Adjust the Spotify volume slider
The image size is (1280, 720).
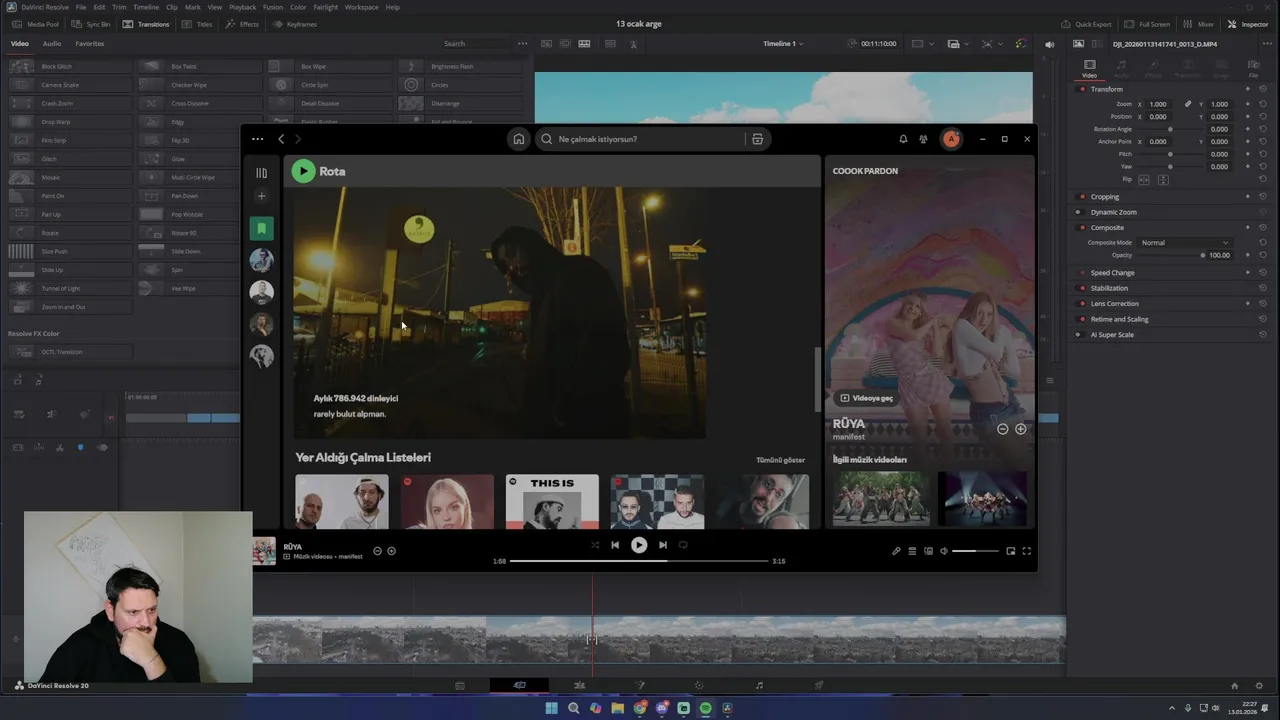[975, 551]
